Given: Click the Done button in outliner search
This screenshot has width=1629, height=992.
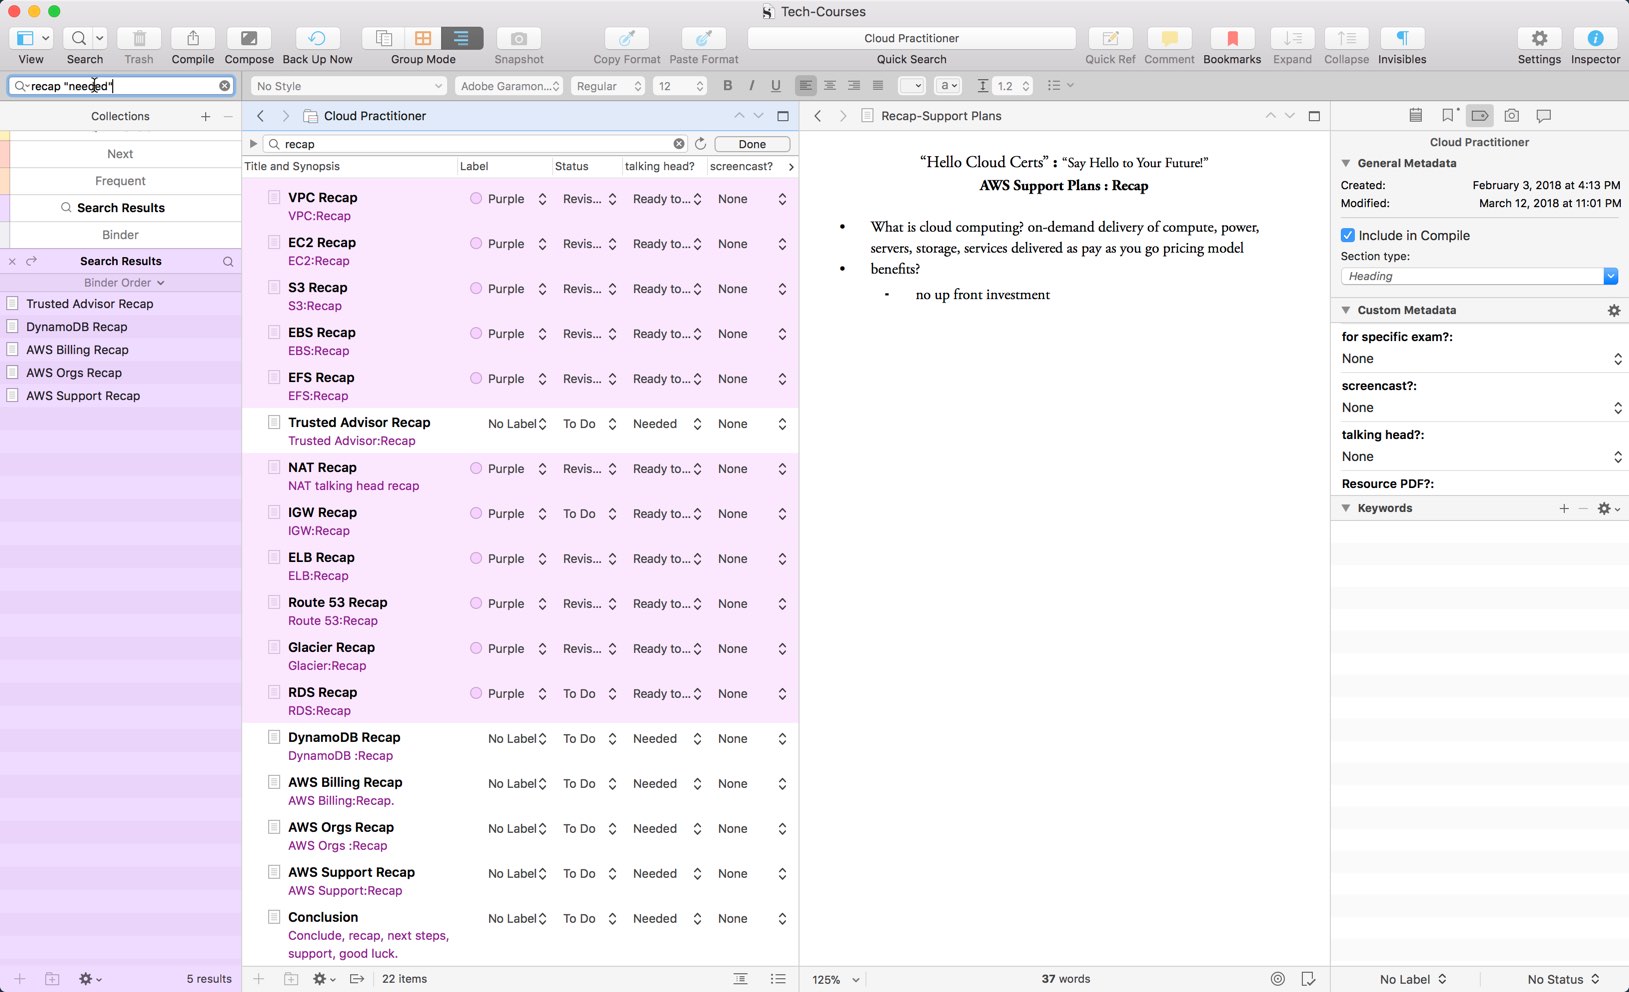Looking at the screenshot, I should [x=751, y=144].
